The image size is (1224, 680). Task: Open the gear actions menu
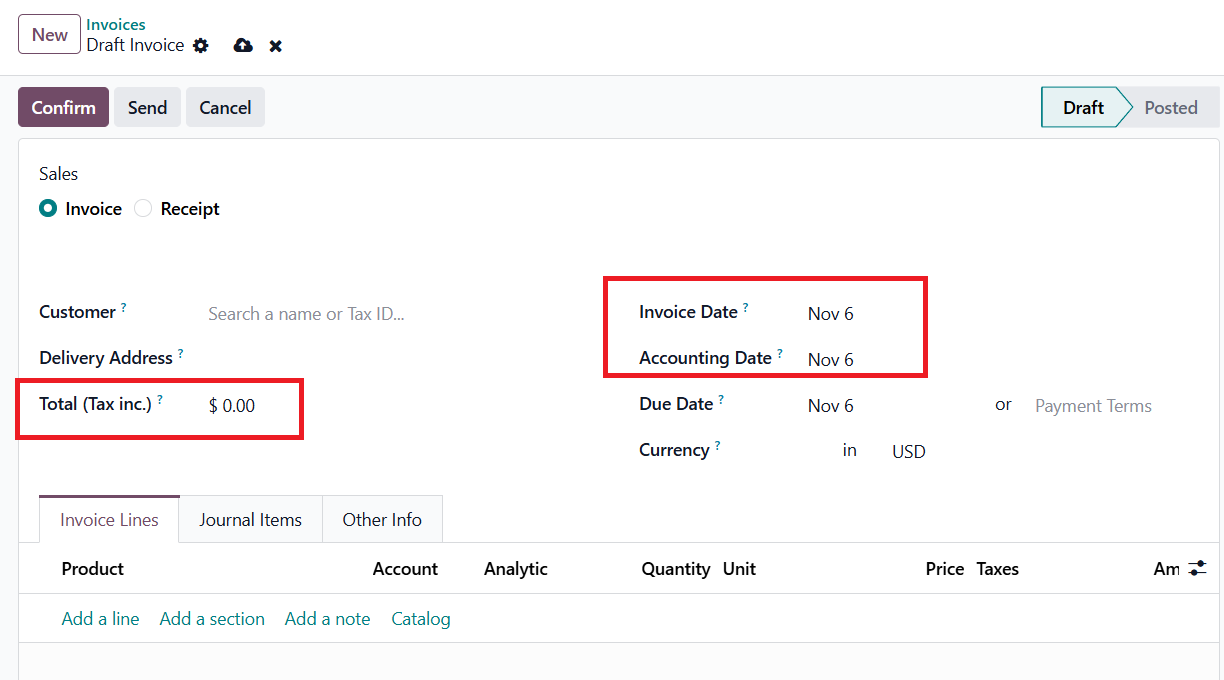pyautogui.click(x=201, y=46)
